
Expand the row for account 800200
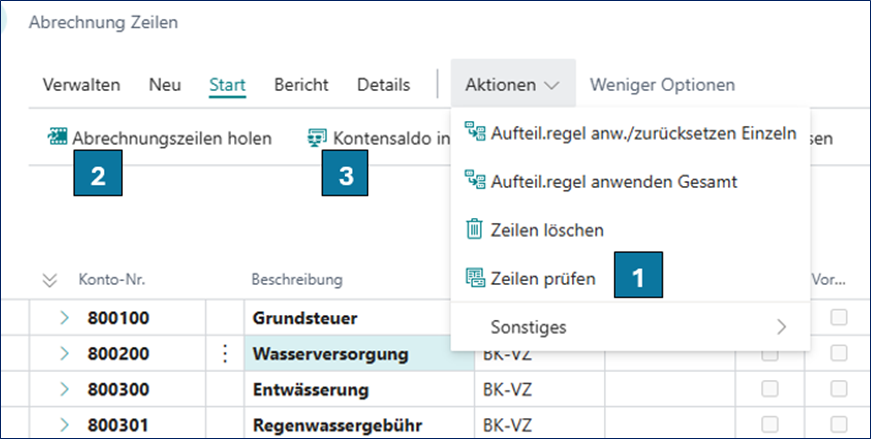64,353
